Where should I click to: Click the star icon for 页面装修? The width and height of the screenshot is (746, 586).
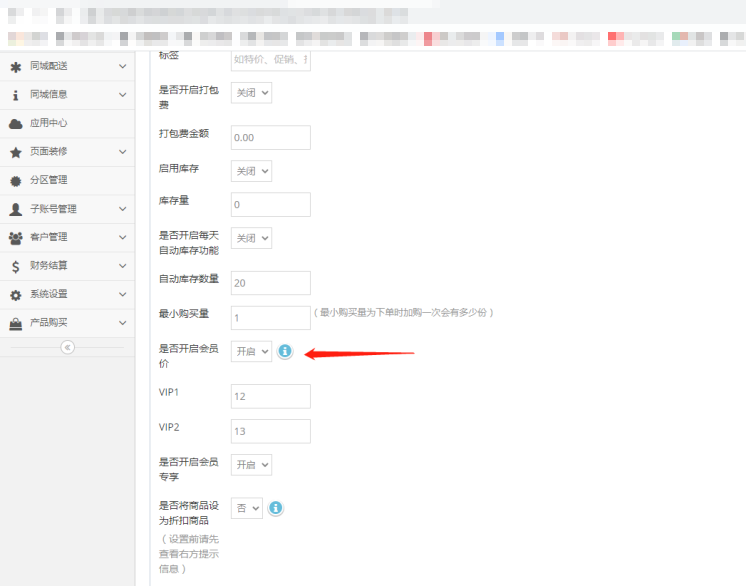click(15, 152)
